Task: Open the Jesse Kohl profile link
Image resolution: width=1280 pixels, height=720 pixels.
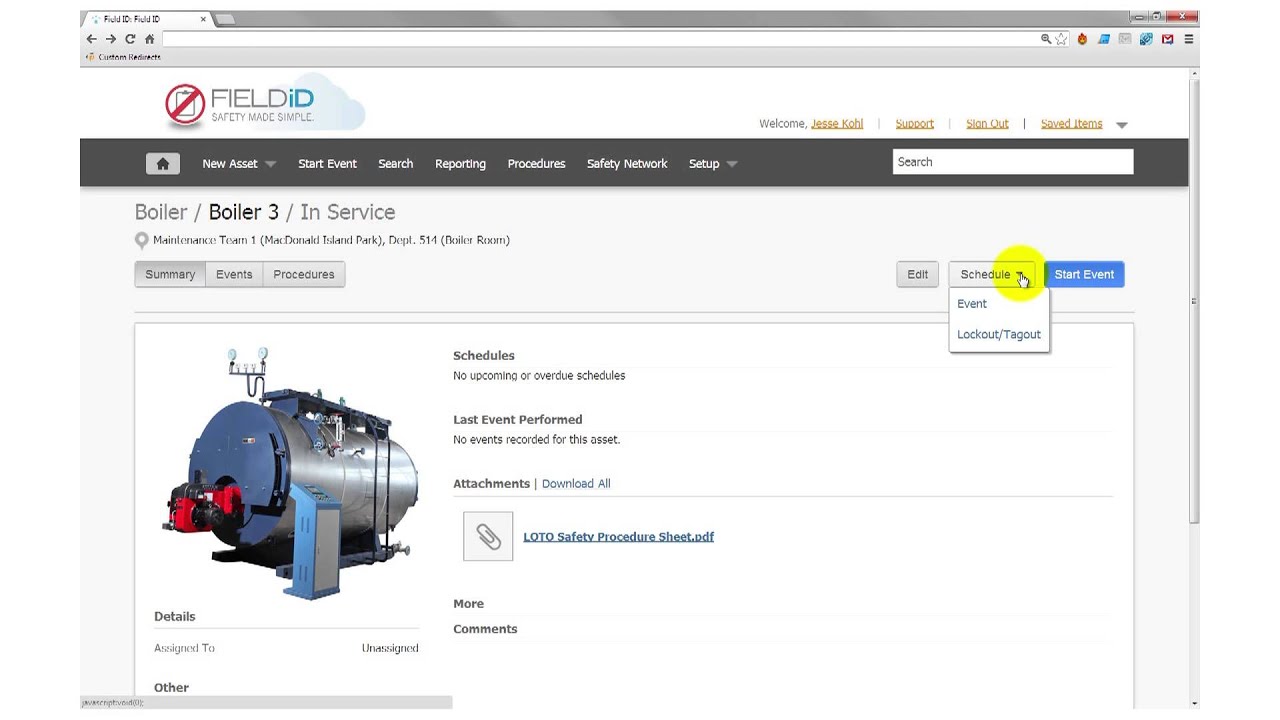Action: (x=837, y=124)
